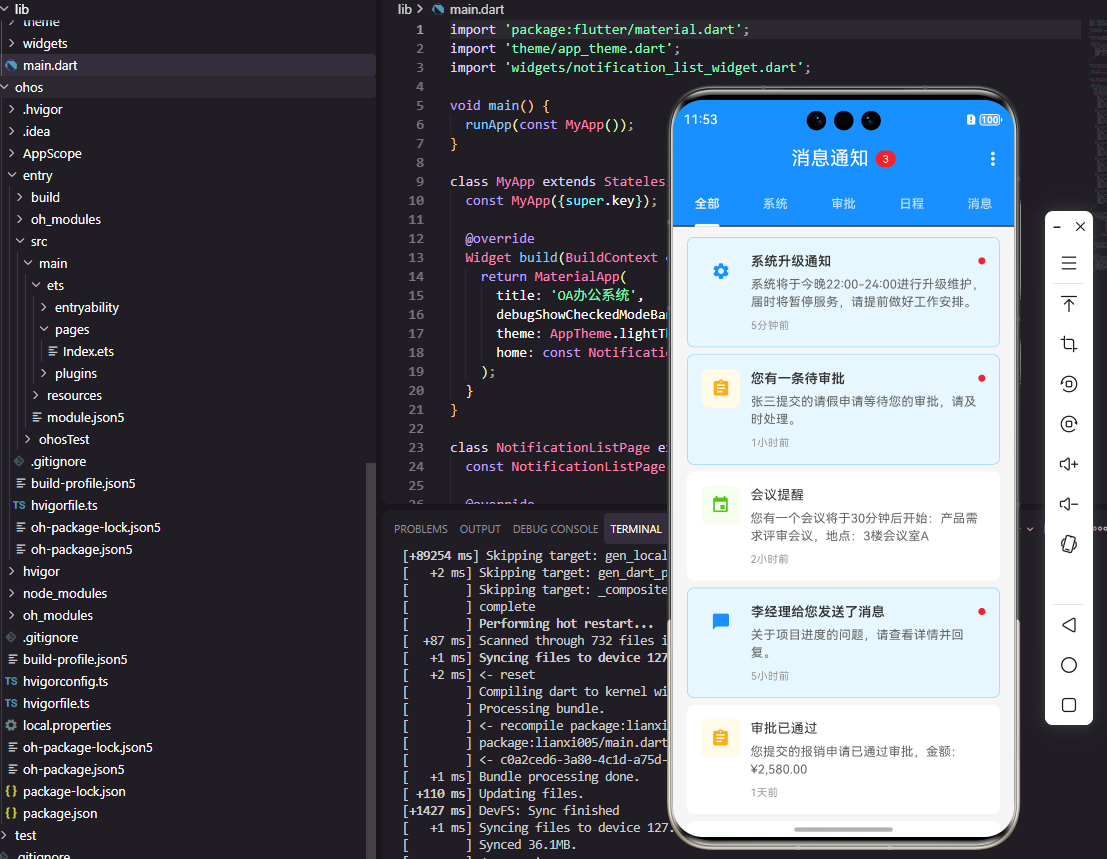This screenshot has height=859, width=1107.
Task: Click clipboard icon on 审批已通过 card
Action: [721, 738]
